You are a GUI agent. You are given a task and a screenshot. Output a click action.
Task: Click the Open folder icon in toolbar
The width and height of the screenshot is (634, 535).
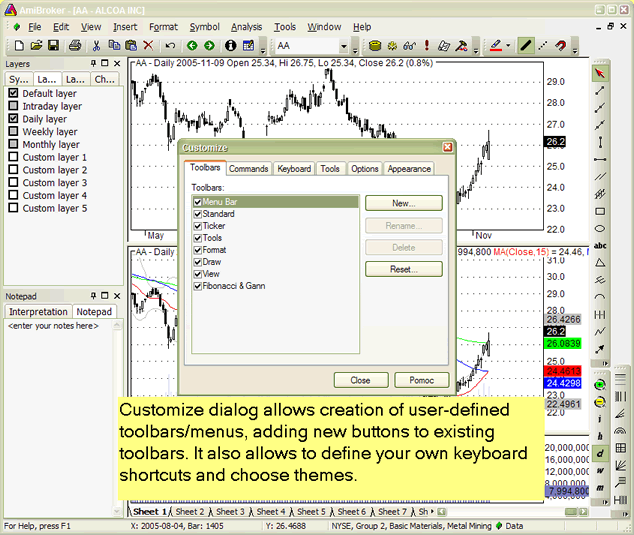36,46
